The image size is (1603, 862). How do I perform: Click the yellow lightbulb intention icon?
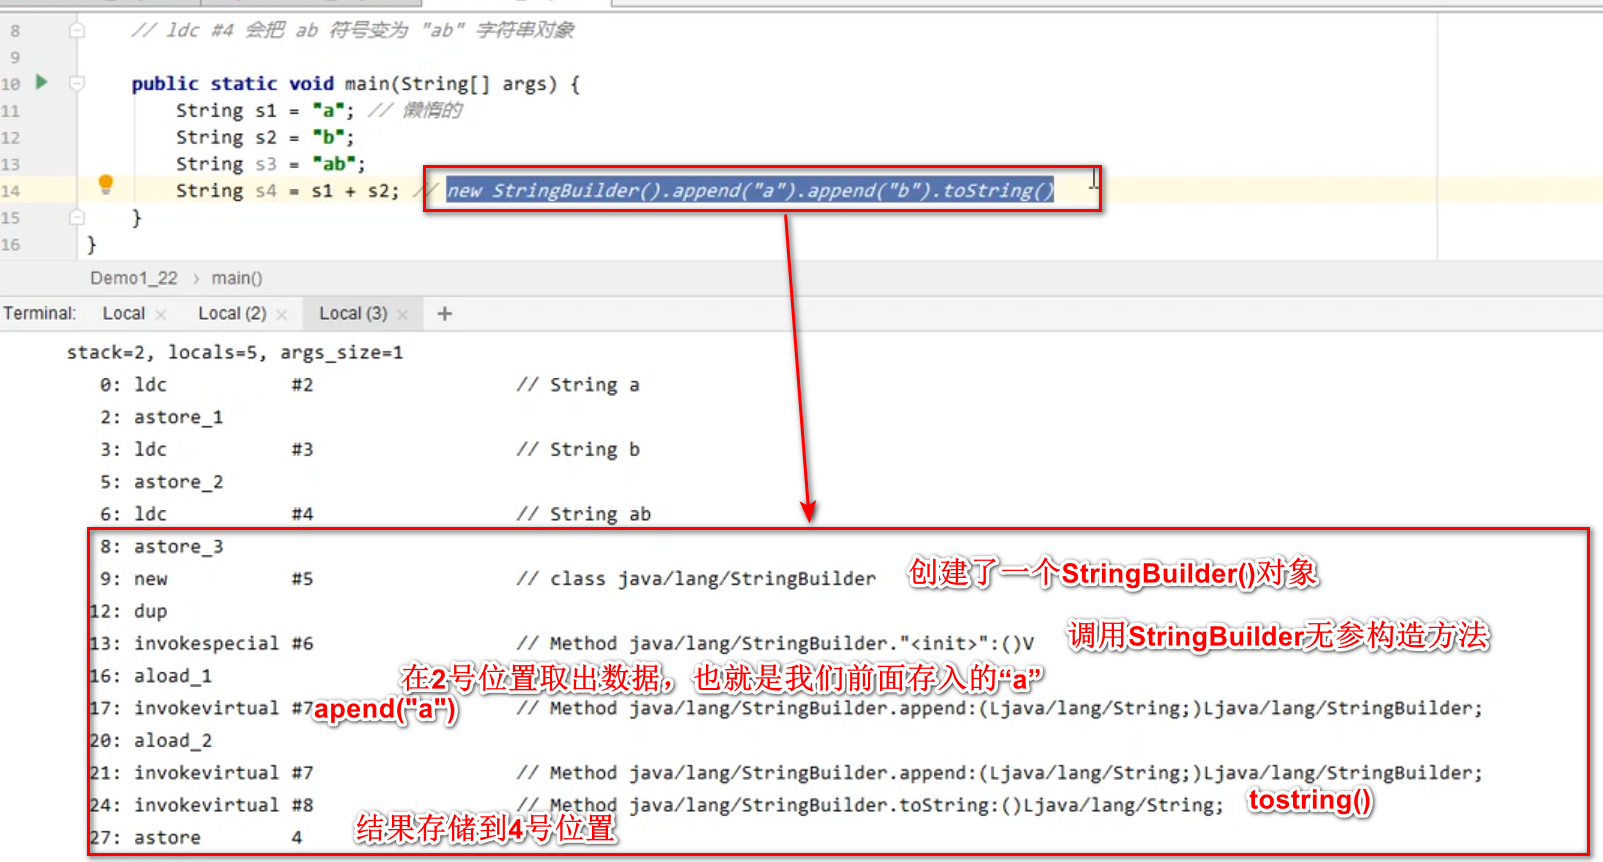pyautogui.click(x=106, y=184)
